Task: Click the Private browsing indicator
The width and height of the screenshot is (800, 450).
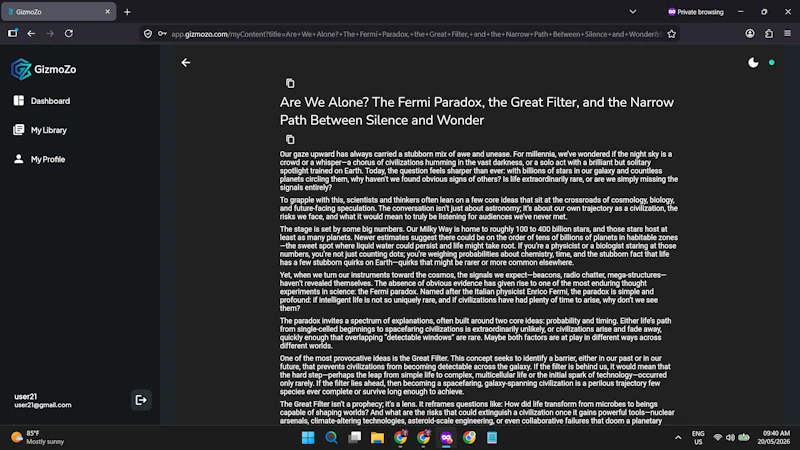Action: pyautogui.click(x=695, y=12)
